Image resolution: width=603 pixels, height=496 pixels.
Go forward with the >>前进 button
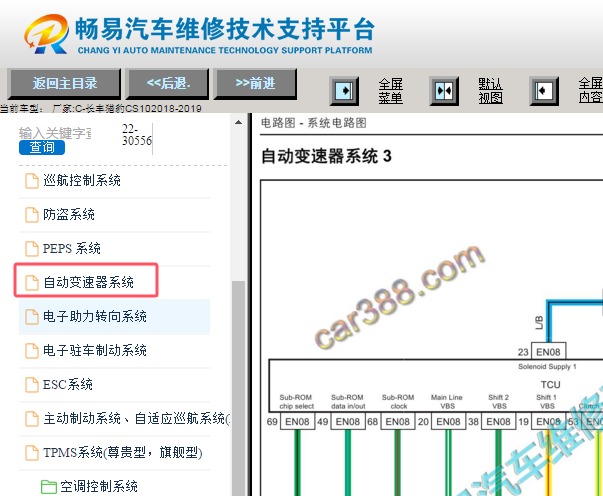click(x=255, y=83)
